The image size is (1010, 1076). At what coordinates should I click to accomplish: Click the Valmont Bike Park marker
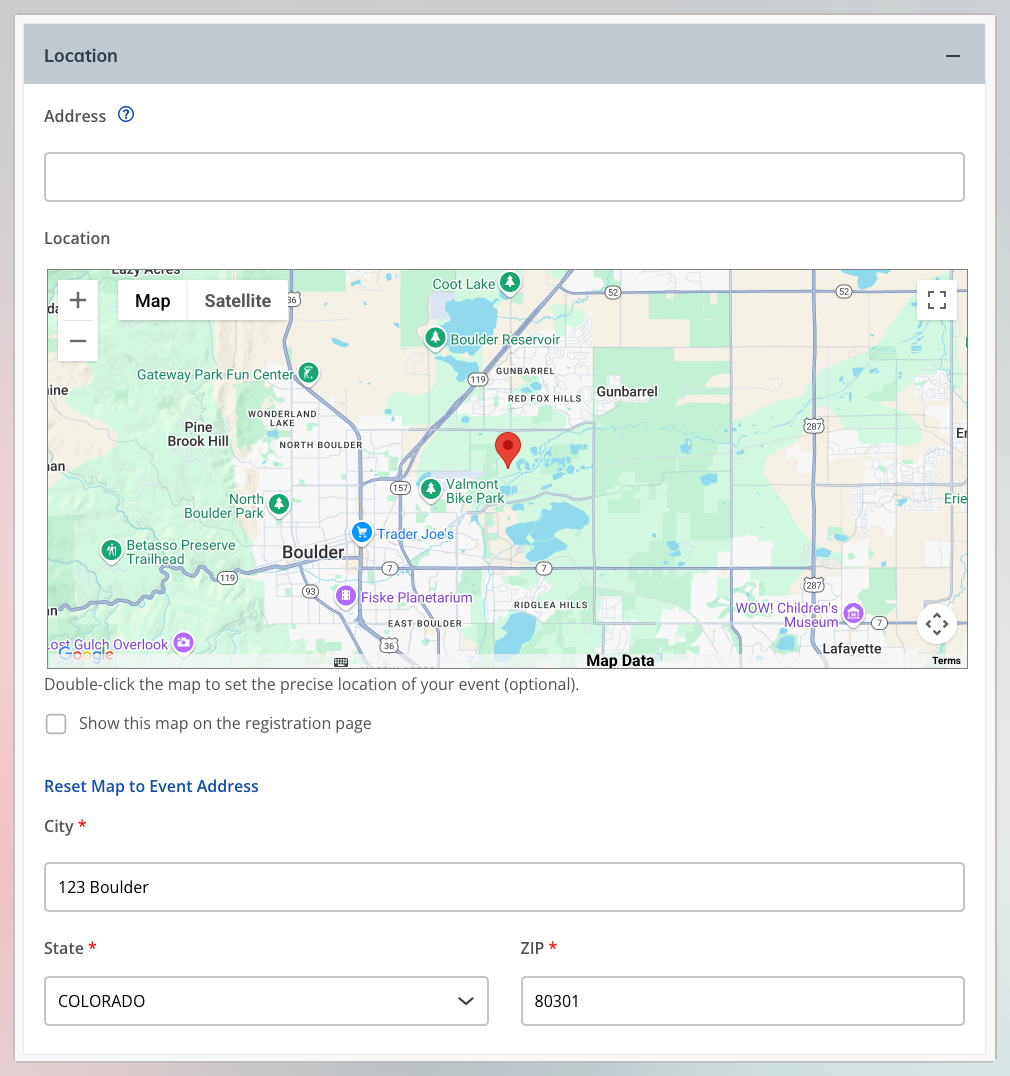click(430, 490)
